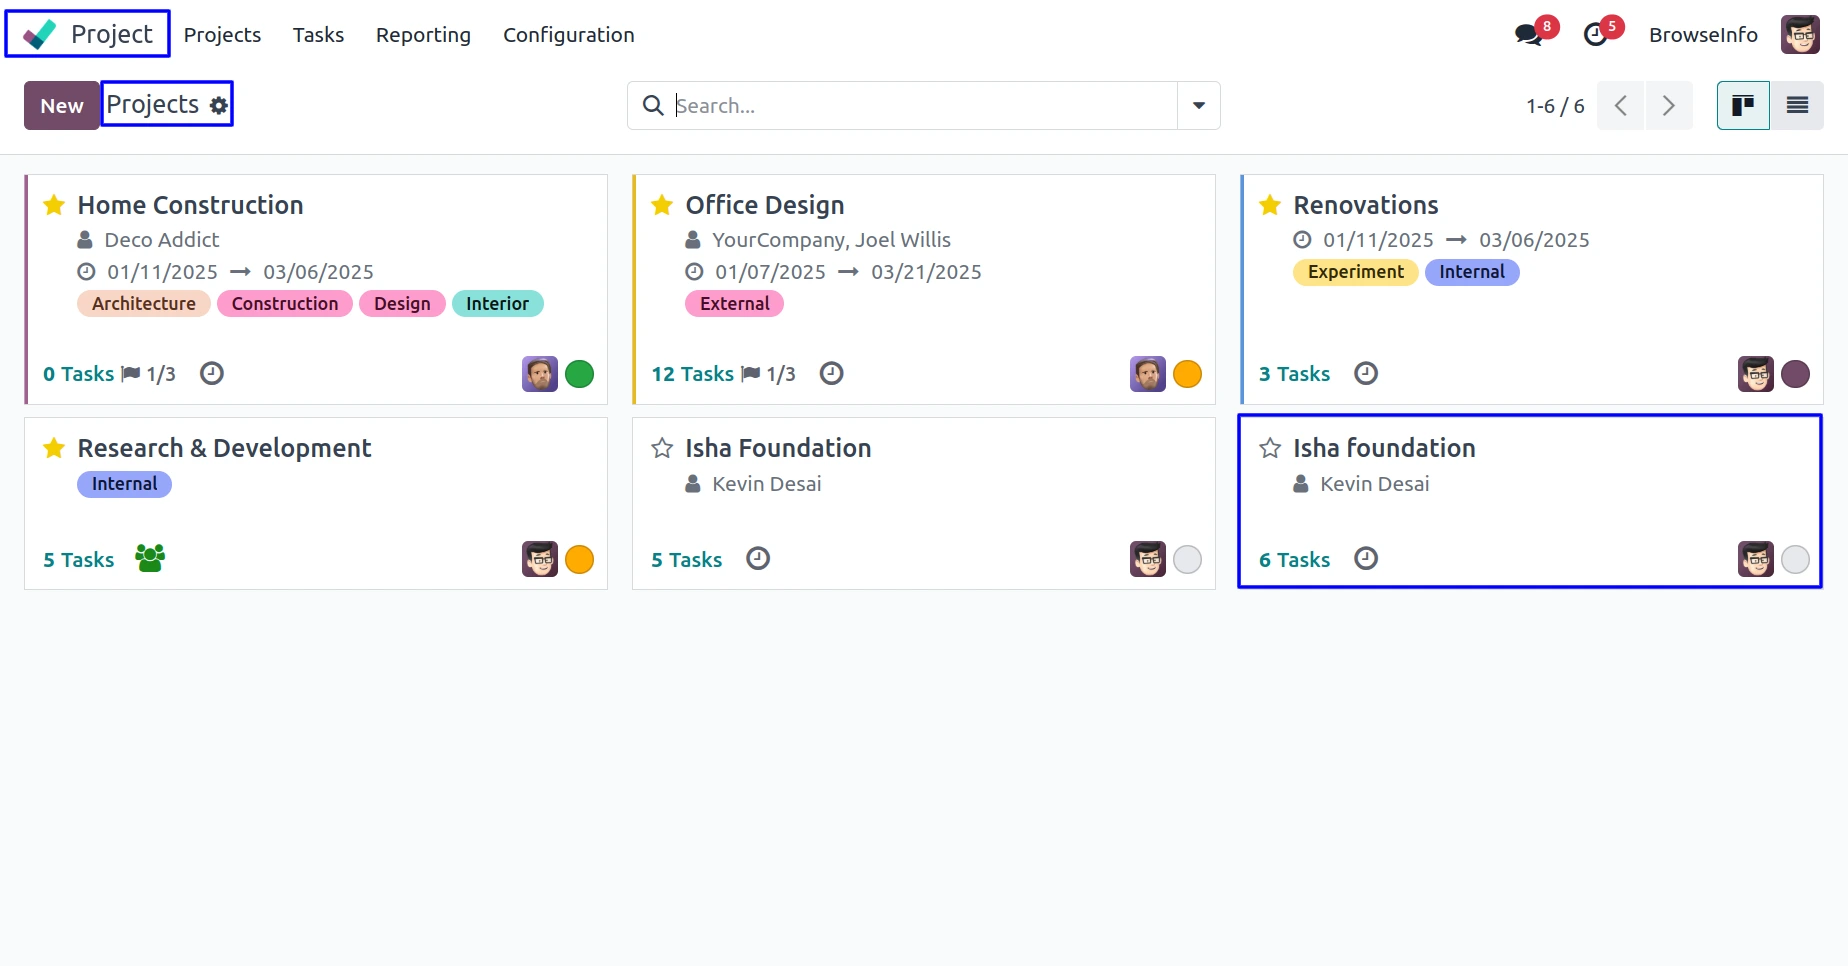
Task: Click the green team icon on Research & Development
Action: point(150,558)
